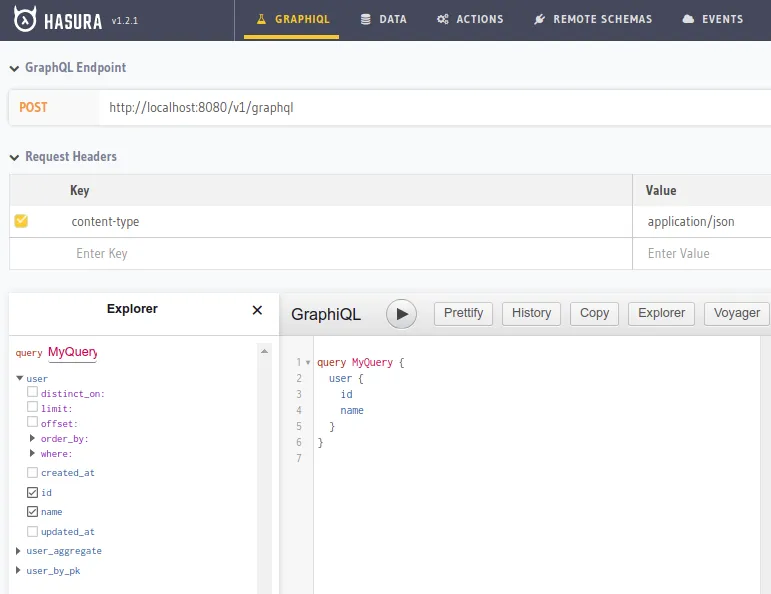Click the Actions gears icon
The image size is (771, 594).
pyautogui.click(x=442, y=19)
